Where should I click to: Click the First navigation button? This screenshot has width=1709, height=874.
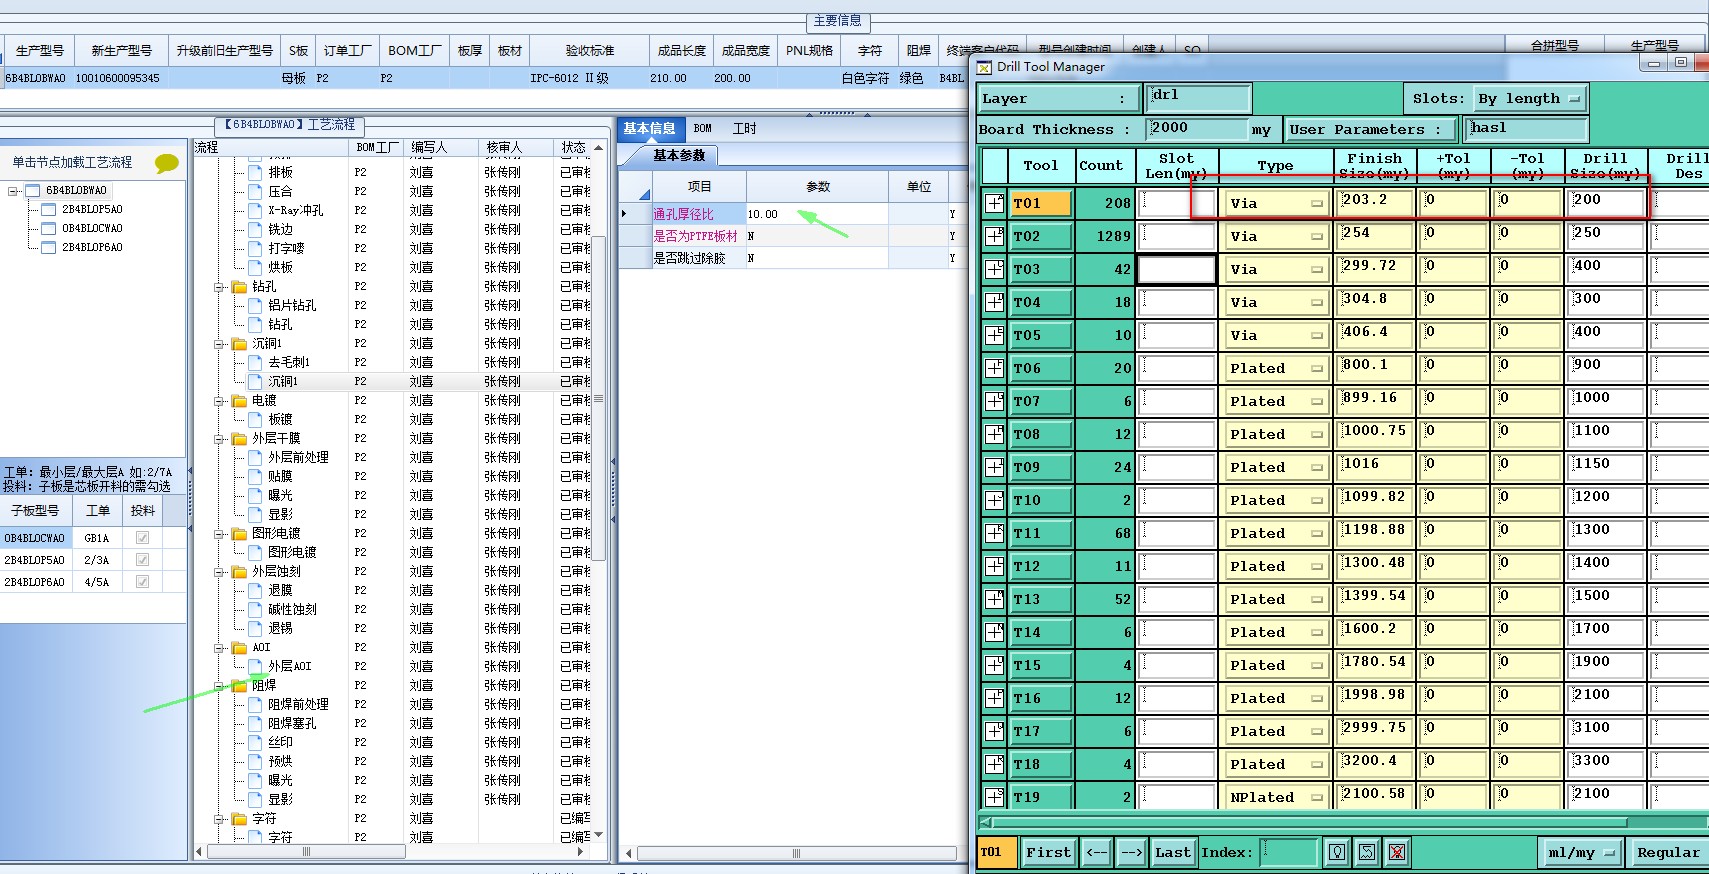pyautogui.click(x=1048, y=852)
